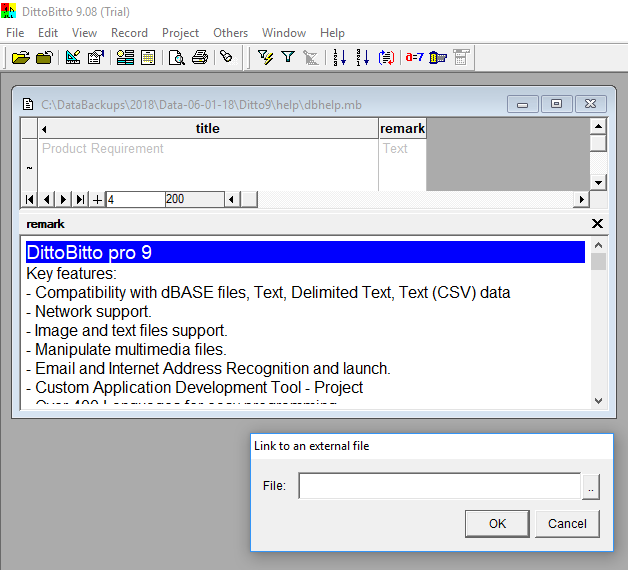The width and height of the screenshot is (628, 570).
Task: Click the quick filter lightning icon
Action: [265, 58]
